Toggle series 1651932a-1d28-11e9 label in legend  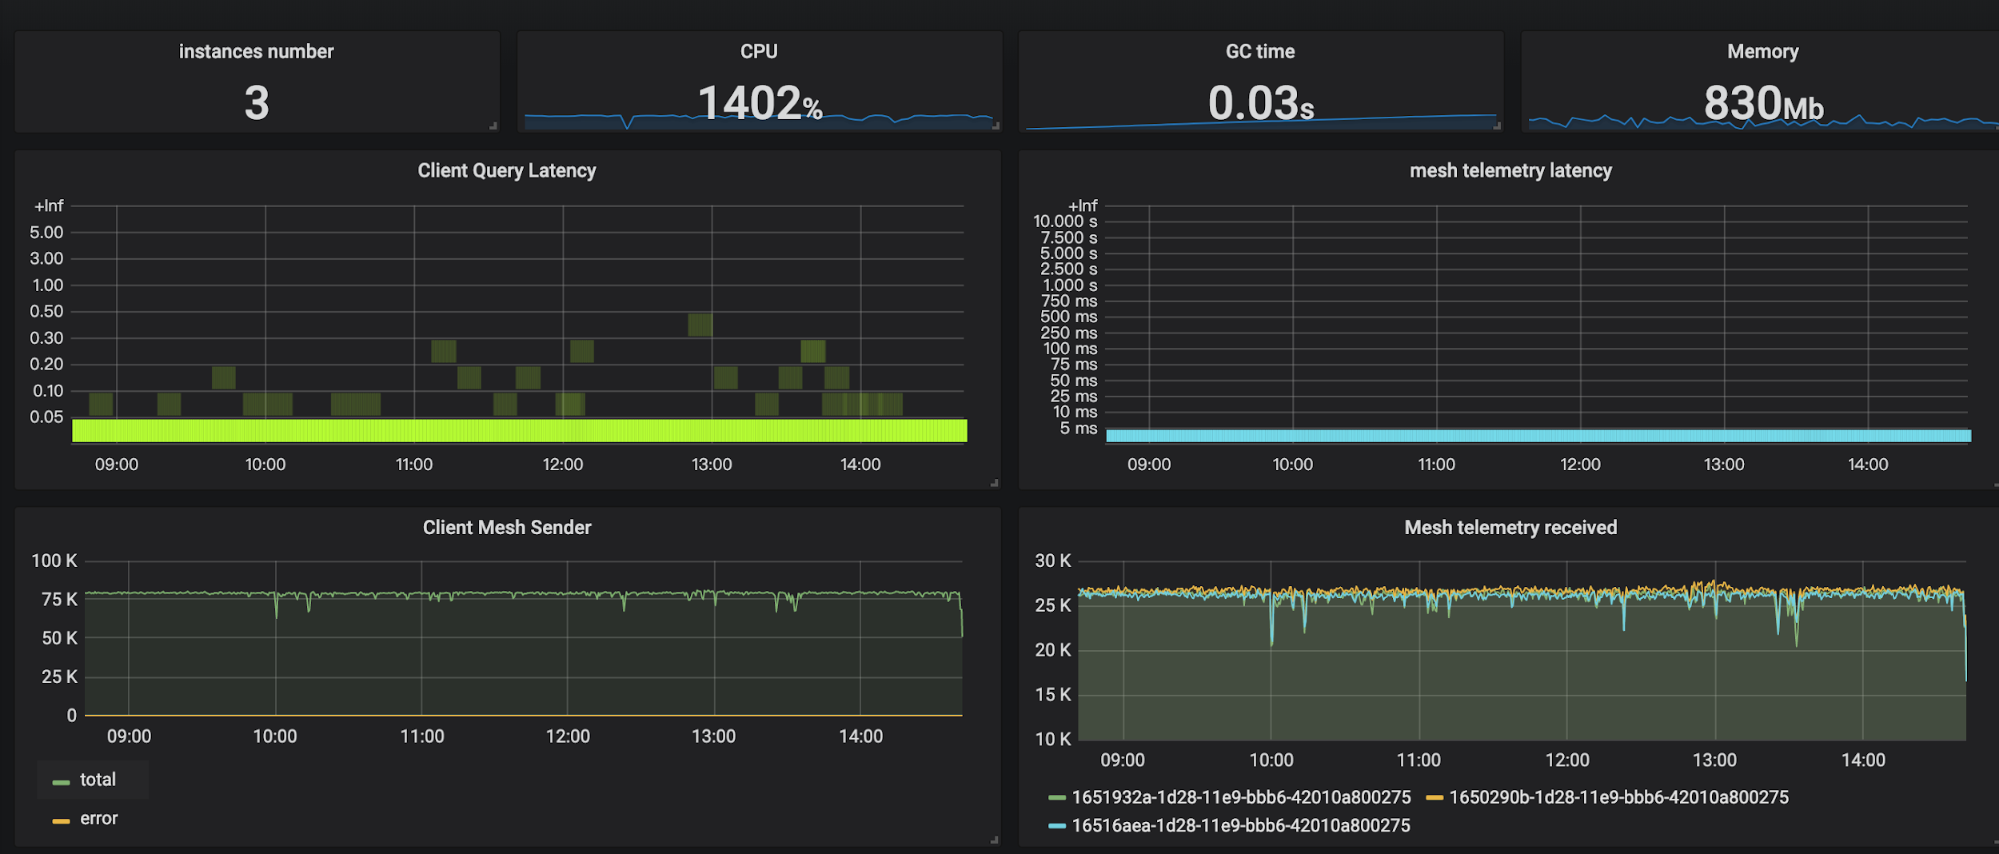click(x=1241, y=797)
